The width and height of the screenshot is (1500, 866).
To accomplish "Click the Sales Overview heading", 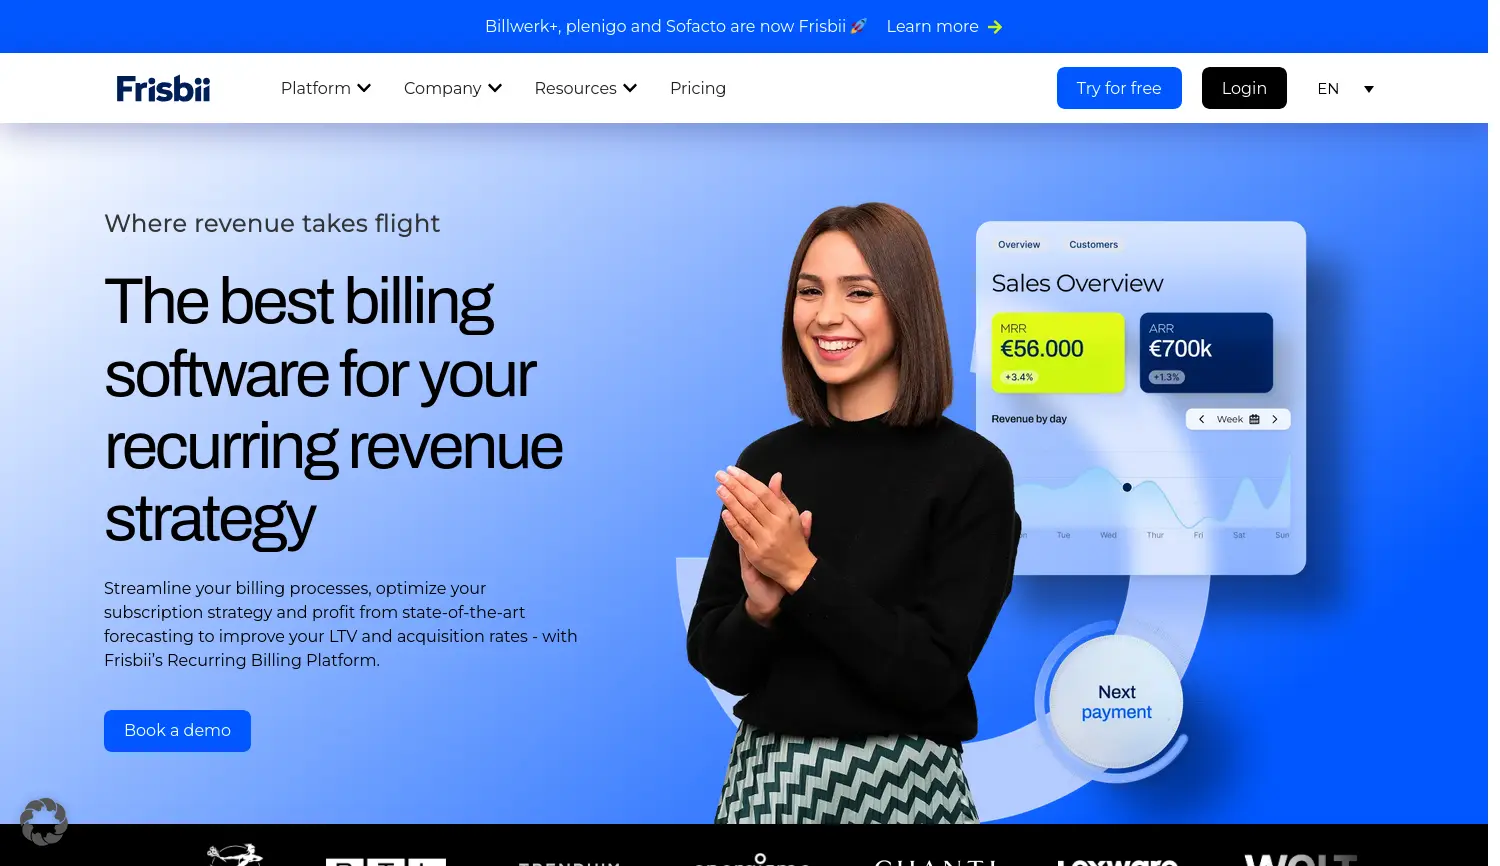I will point(1077,284).
